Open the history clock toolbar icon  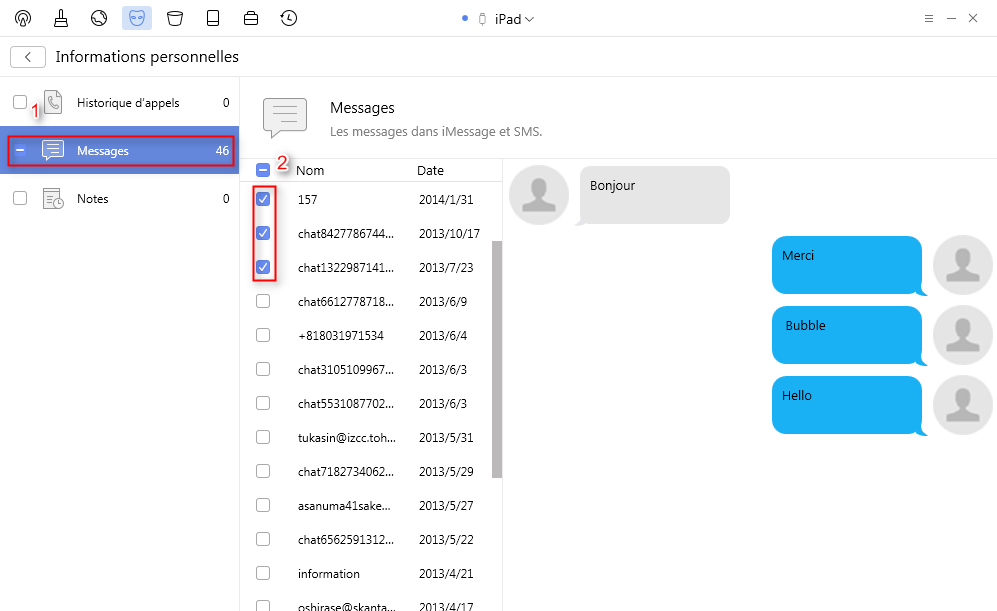point(289,18)
